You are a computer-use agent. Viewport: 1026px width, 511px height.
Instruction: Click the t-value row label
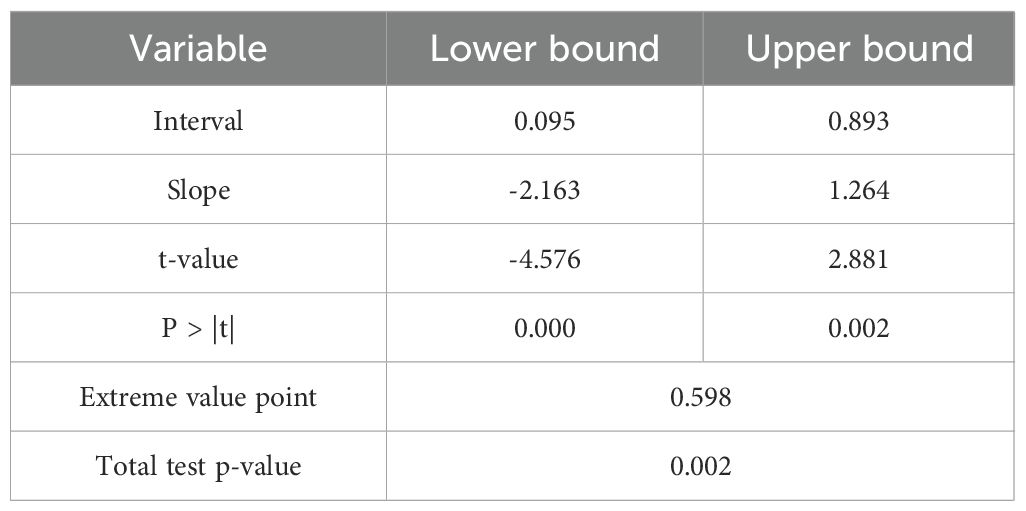[x=198, y=260]
